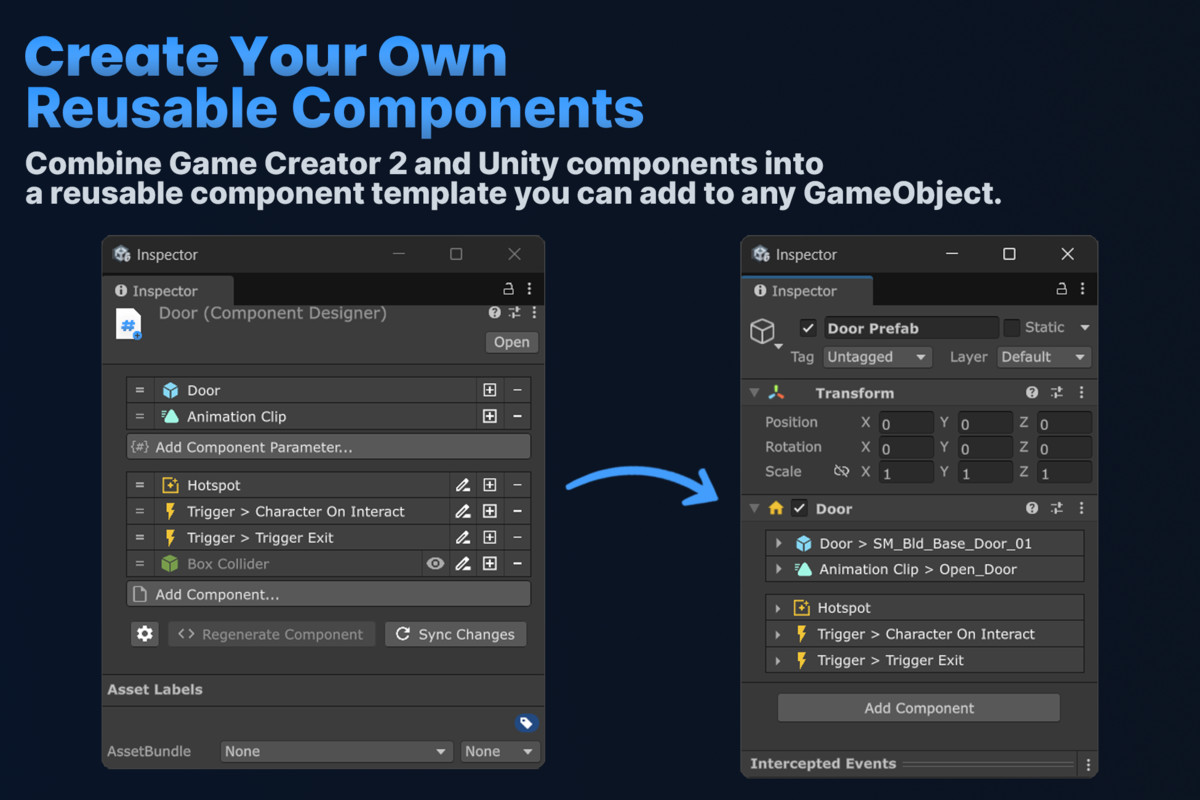The height and width of the screenshot is (800, 1200).
Task: Toggle lock icon in left Inspector
Action: 508,289
